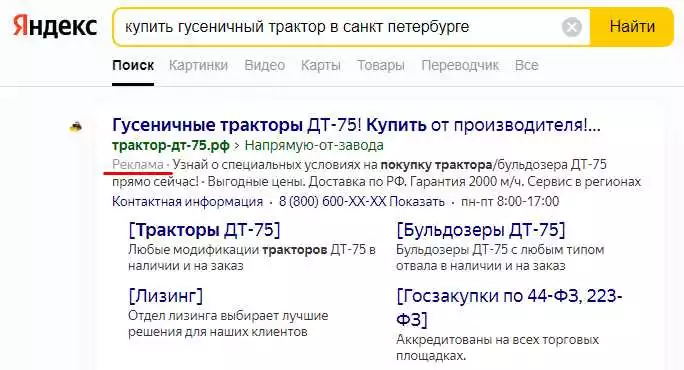
Task: Open the Контактная информация link
Action: (188, 202)
